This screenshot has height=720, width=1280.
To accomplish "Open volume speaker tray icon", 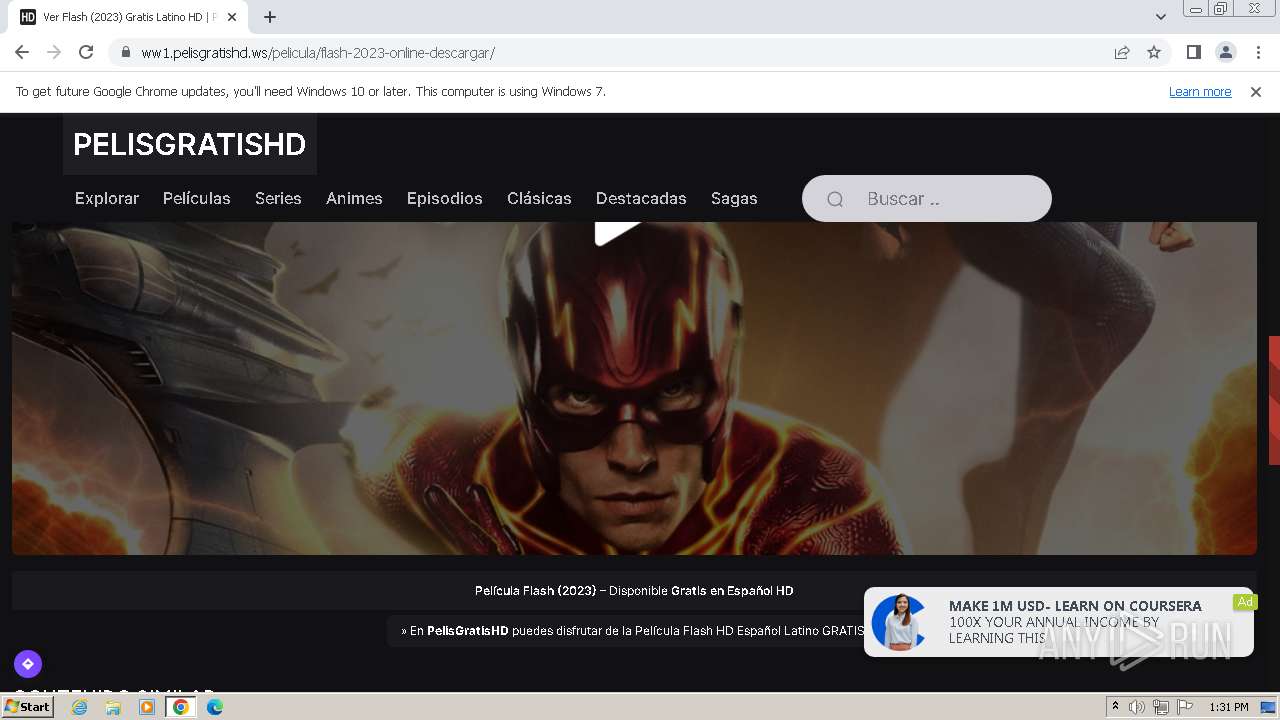I will (x=1137, y=707).
